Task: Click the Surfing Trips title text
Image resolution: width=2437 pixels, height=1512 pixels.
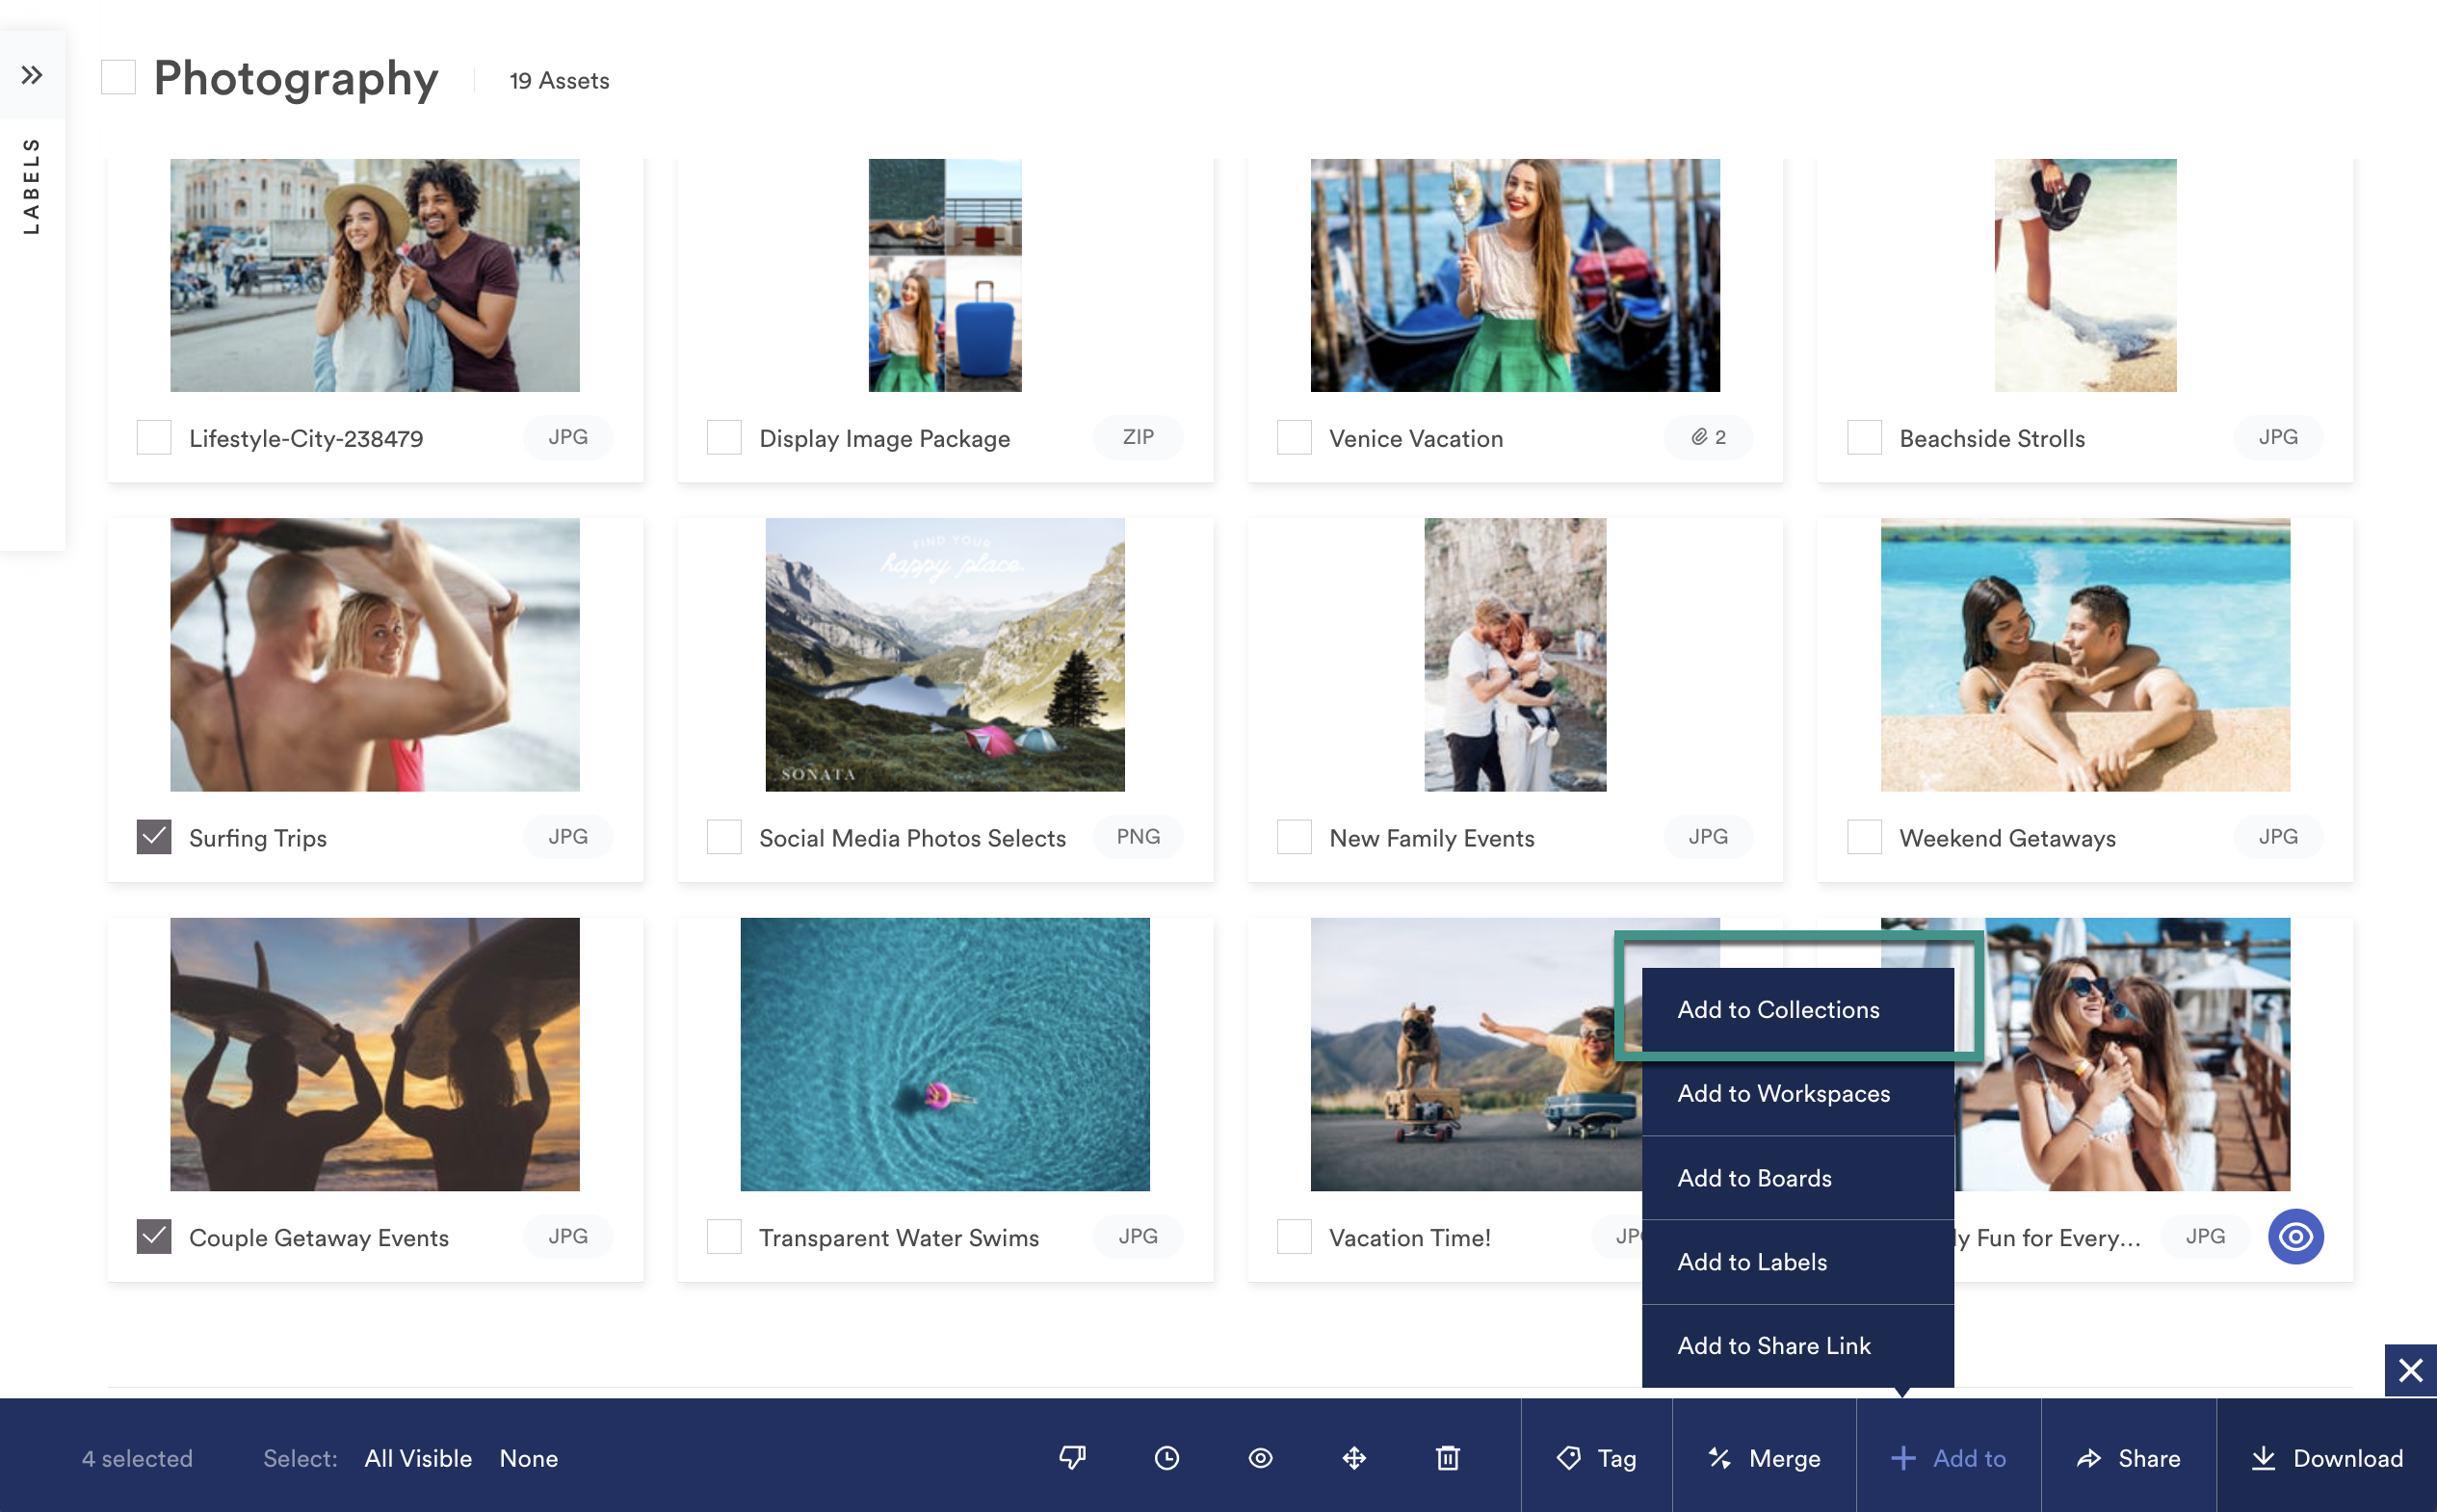Action: click(x=258, y=838)
